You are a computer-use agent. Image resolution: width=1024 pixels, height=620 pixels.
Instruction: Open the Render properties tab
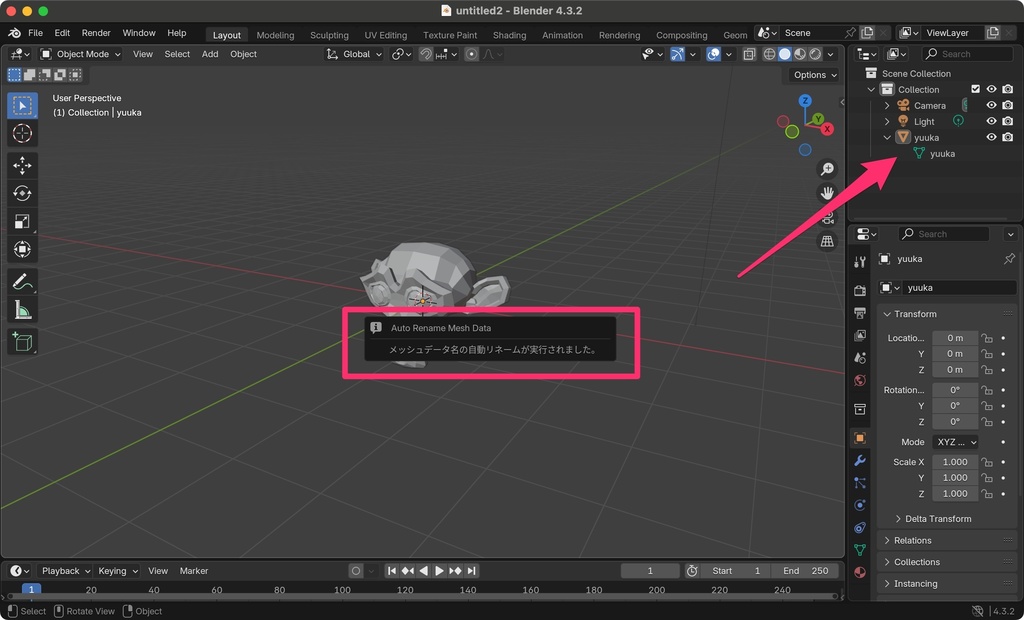tap(858, 289)
